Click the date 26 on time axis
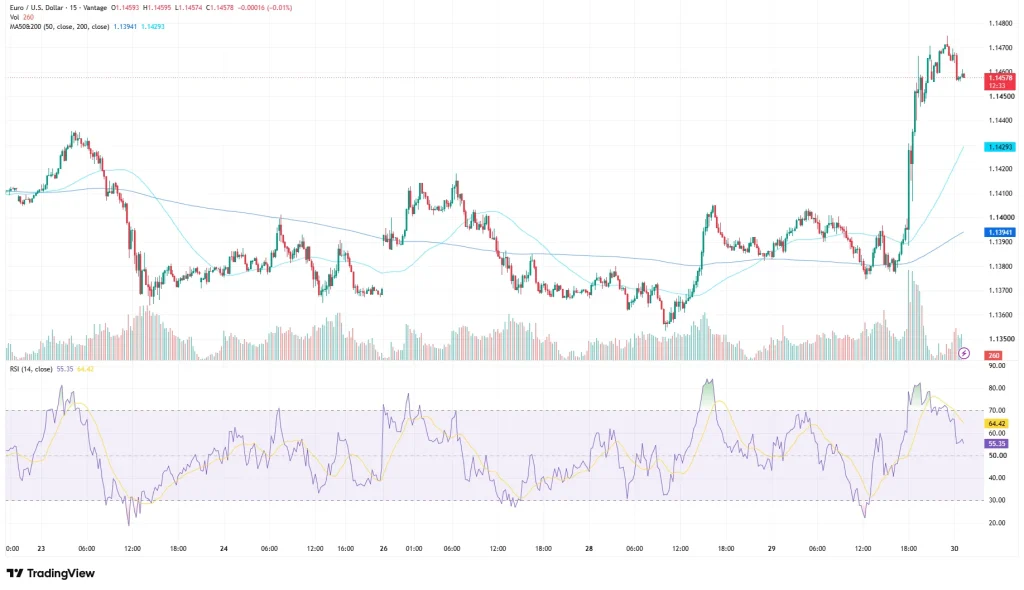This screenshot has height=590, width=1024. tap(383, 549)
